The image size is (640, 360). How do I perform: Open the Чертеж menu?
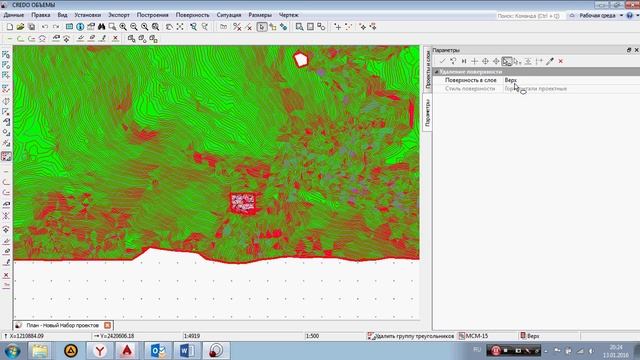pos(289,15)
